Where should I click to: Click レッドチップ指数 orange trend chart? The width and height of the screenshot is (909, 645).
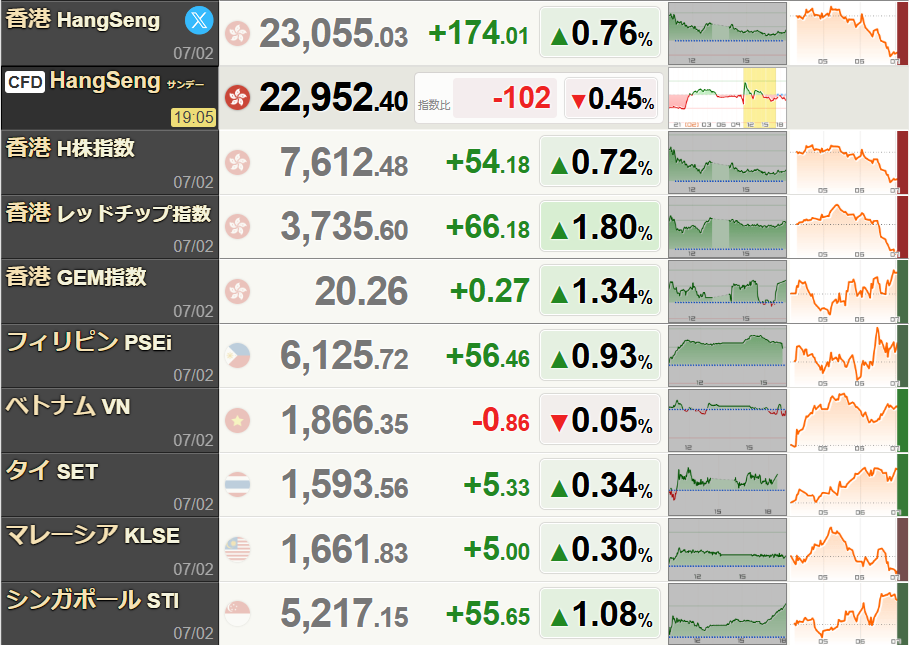tap(849, 227)
